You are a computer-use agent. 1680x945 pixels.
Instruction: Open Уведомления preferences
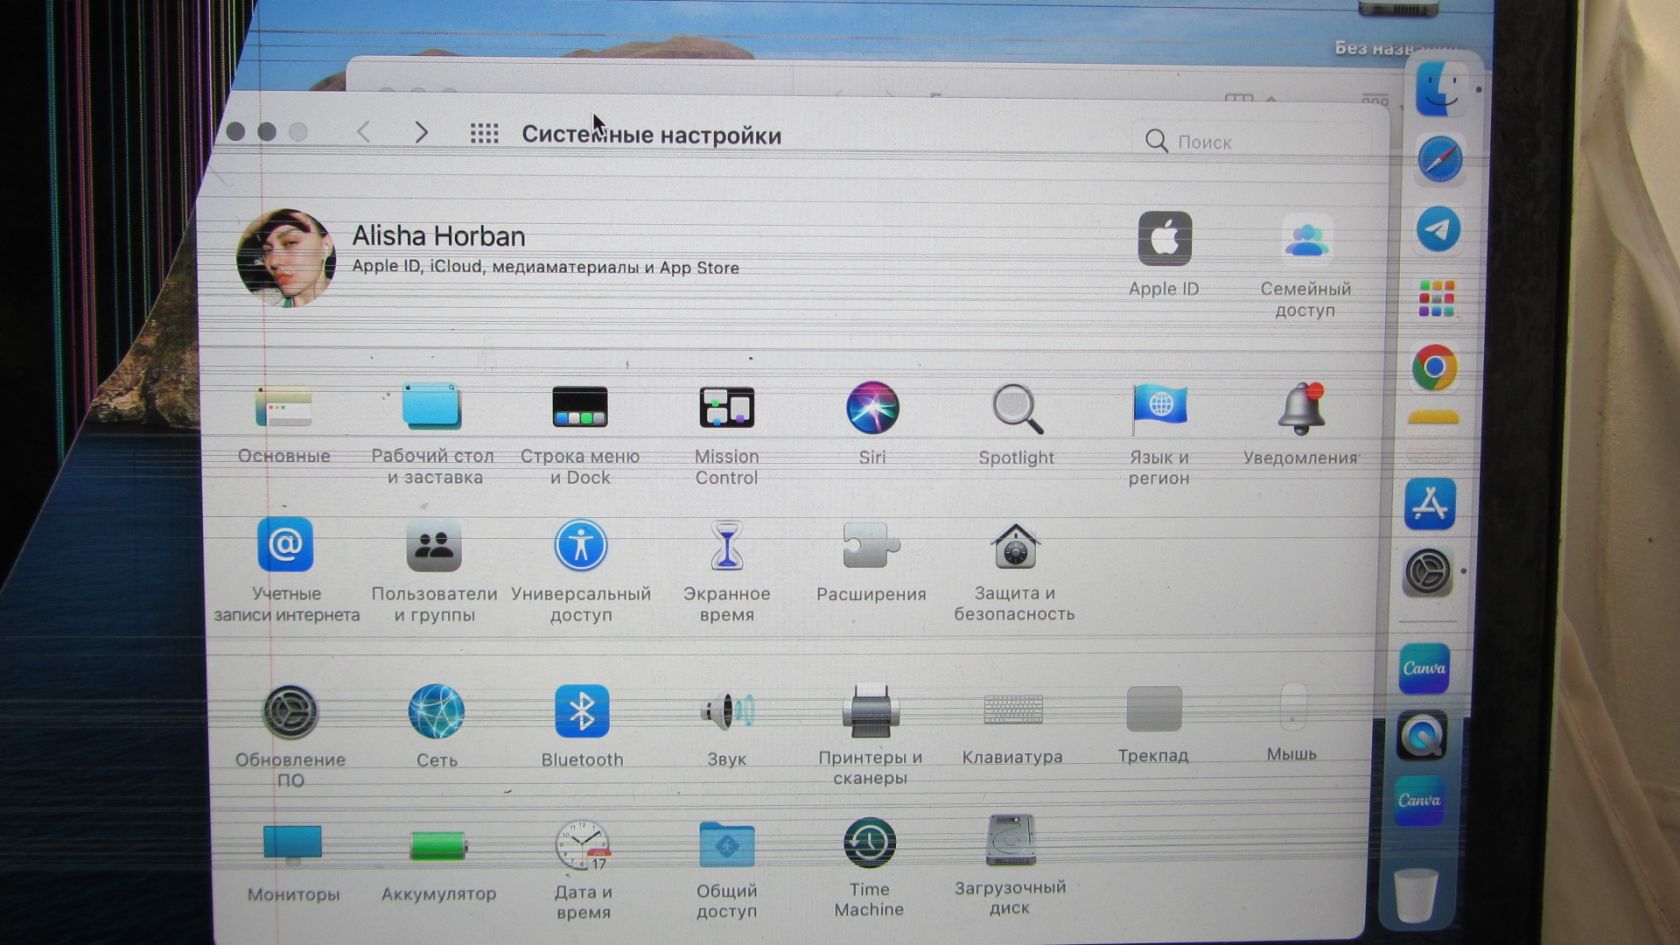[1301, 409]
